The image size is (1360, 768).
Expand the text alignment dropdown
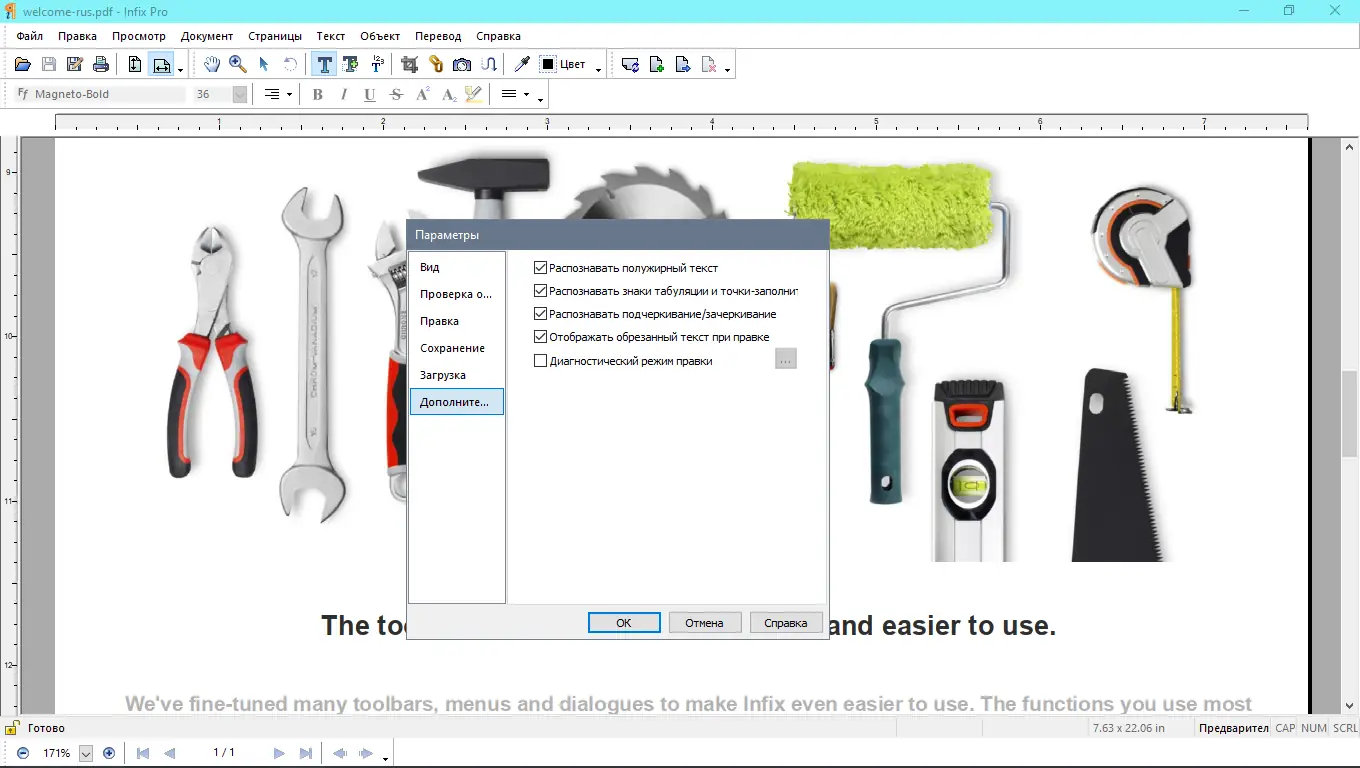(289, 95)
